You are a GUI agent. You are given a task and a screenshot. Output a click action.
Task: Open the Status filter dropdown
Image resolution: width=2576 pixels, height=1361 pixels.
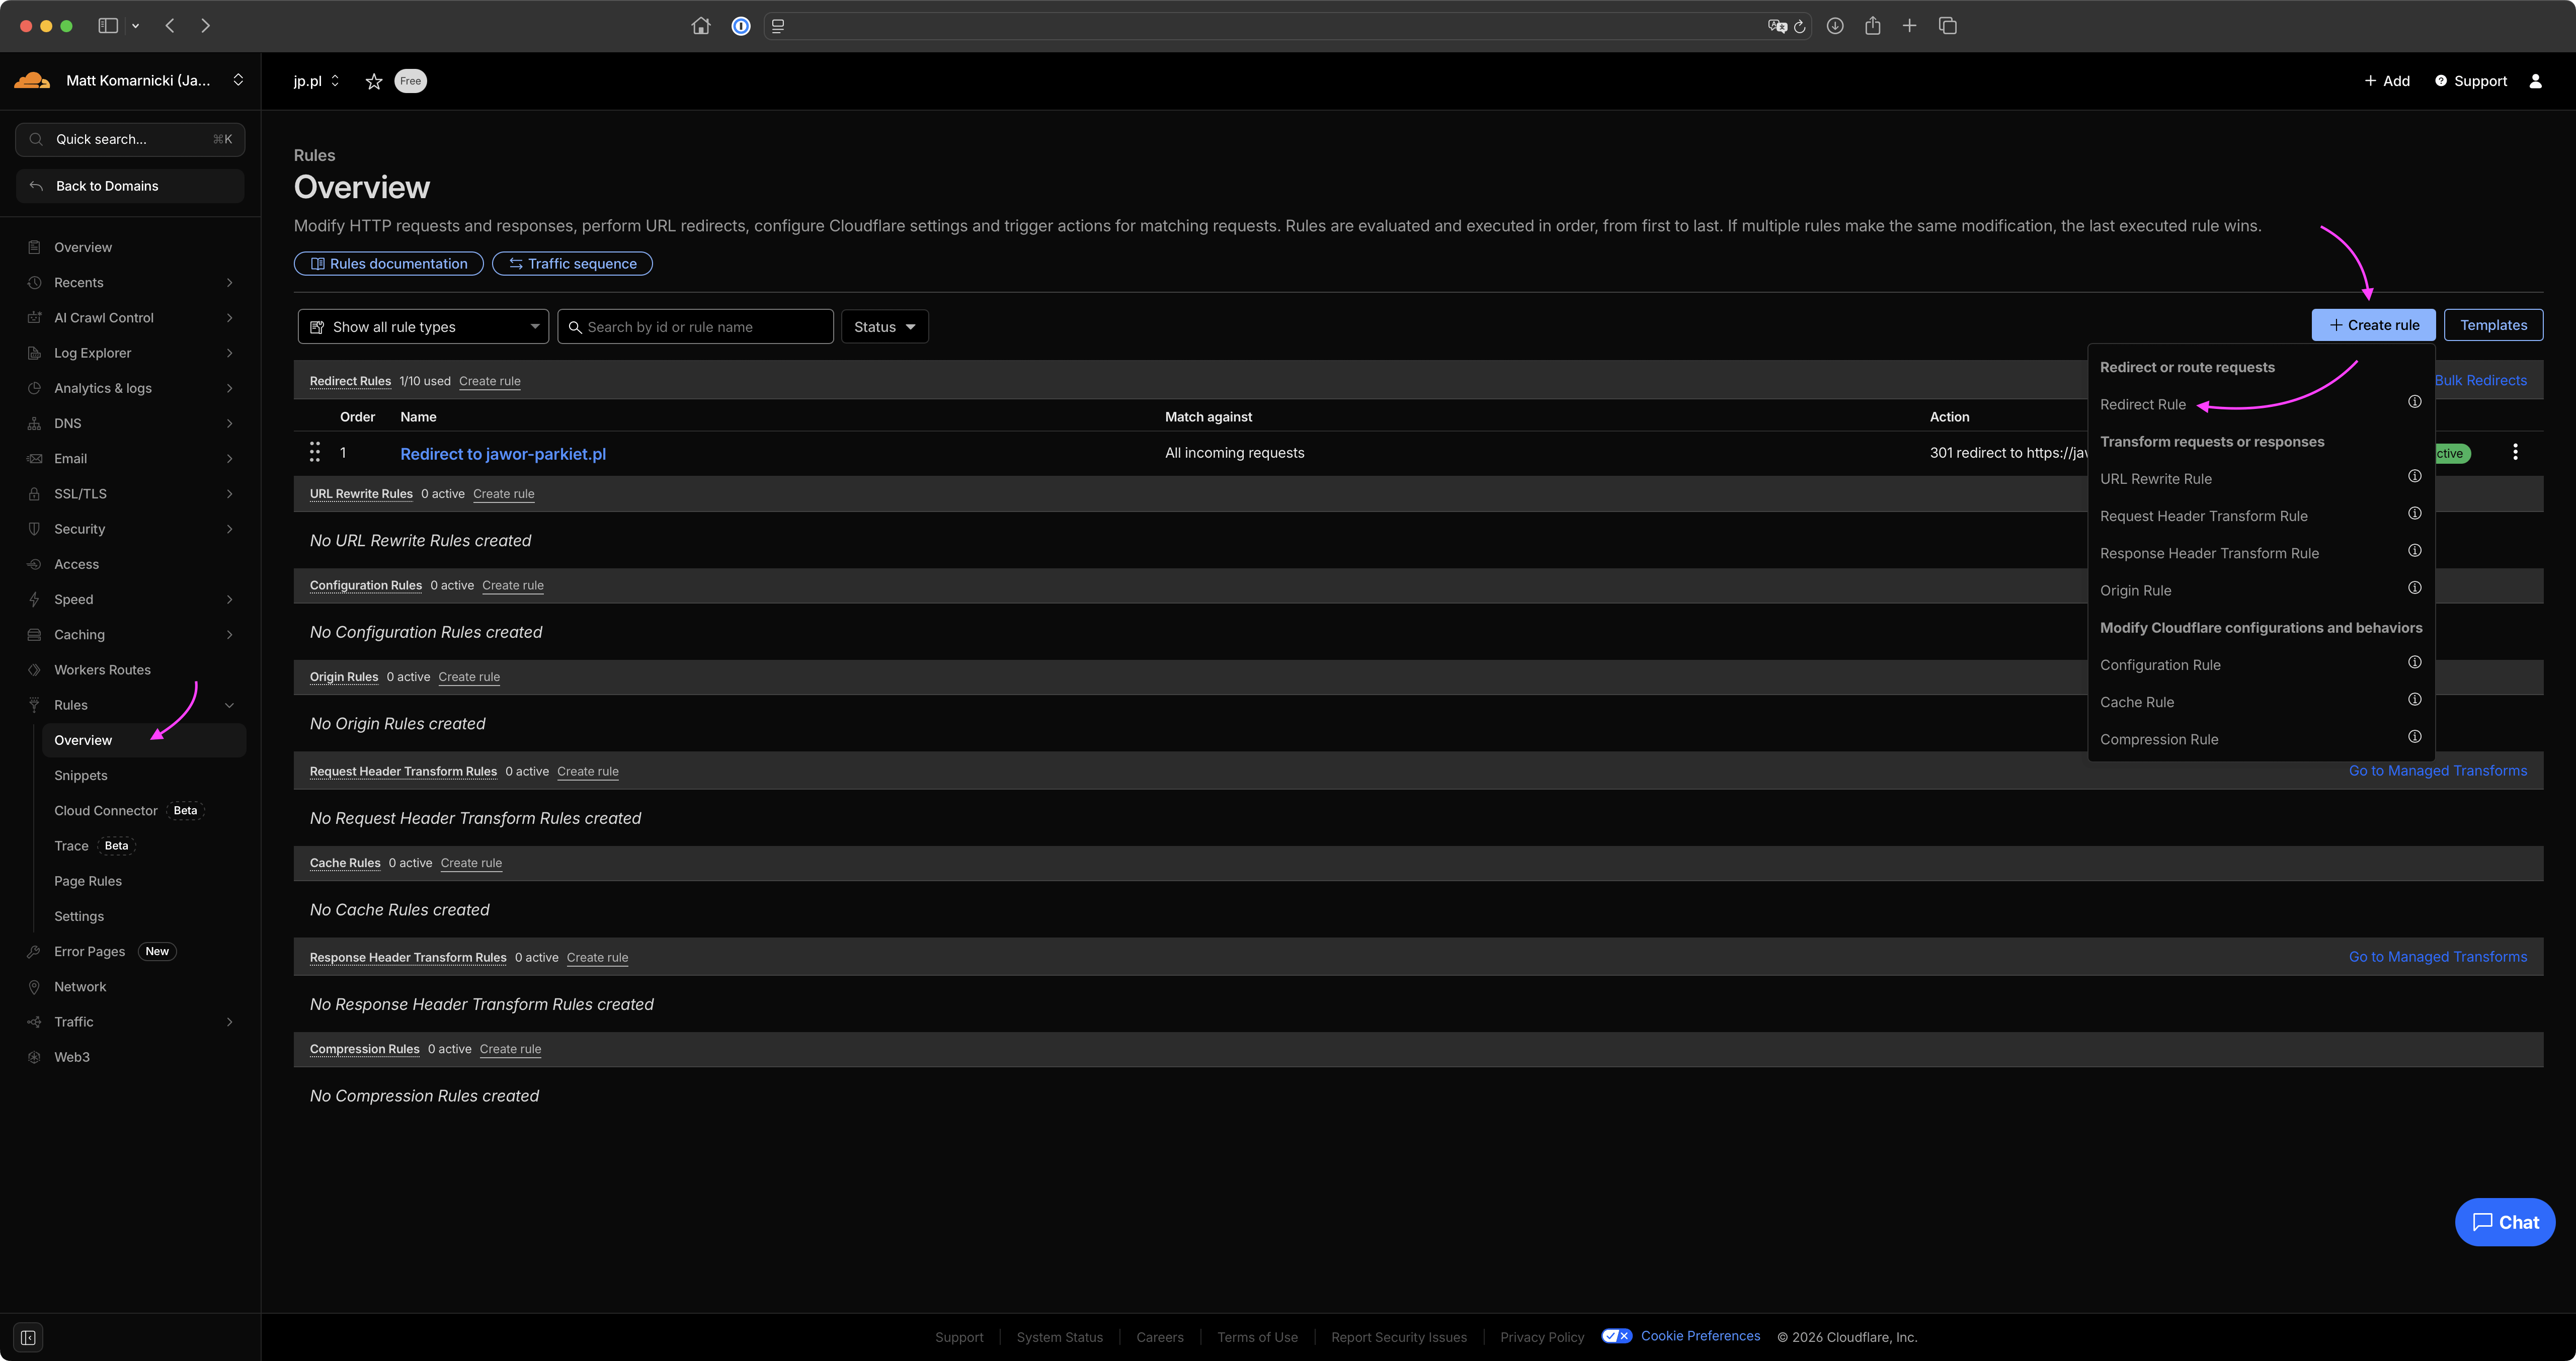click(x=884, y=327)
